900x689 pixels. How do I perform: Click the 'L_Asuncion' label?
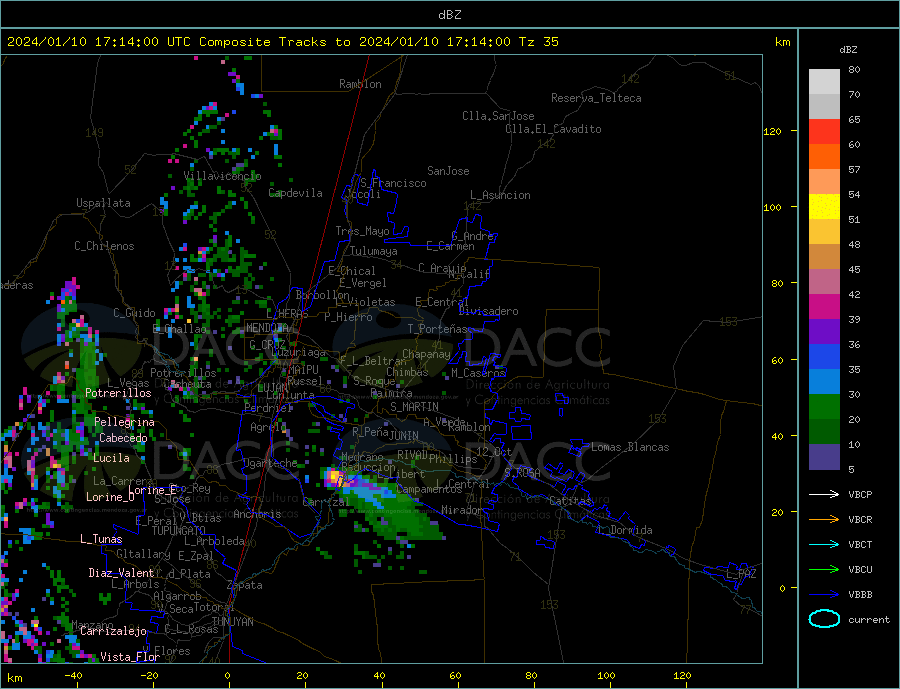click(500, 195)
